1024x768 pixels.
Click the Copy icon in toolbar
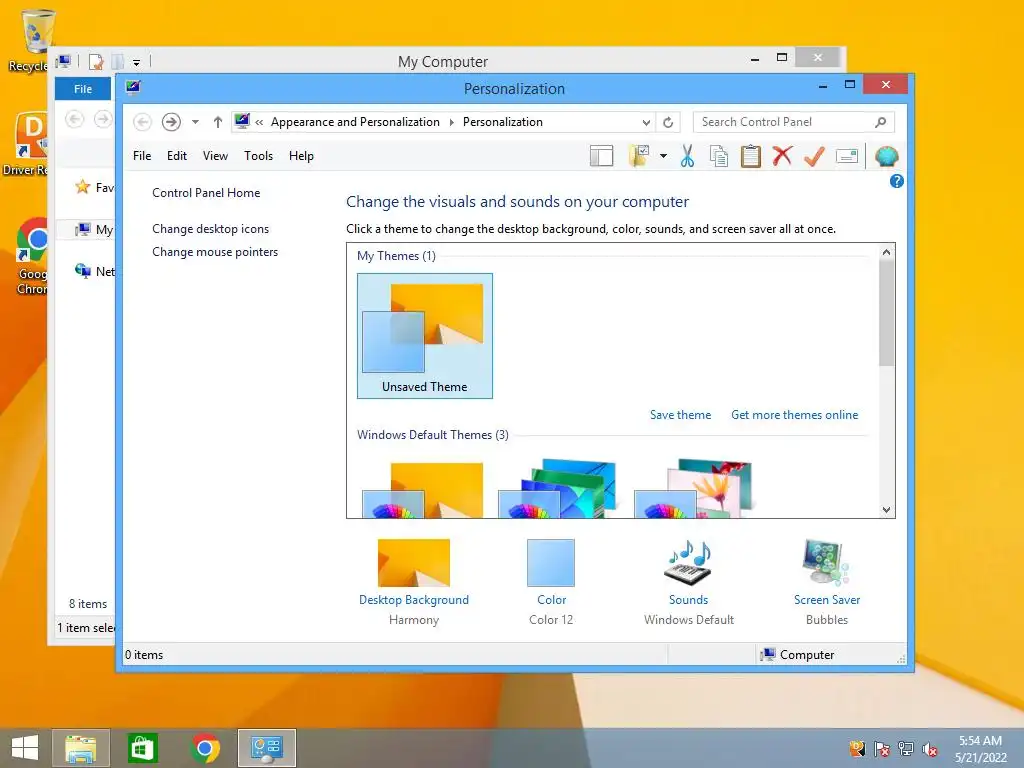pyautogui.click(x=719, y=156)
